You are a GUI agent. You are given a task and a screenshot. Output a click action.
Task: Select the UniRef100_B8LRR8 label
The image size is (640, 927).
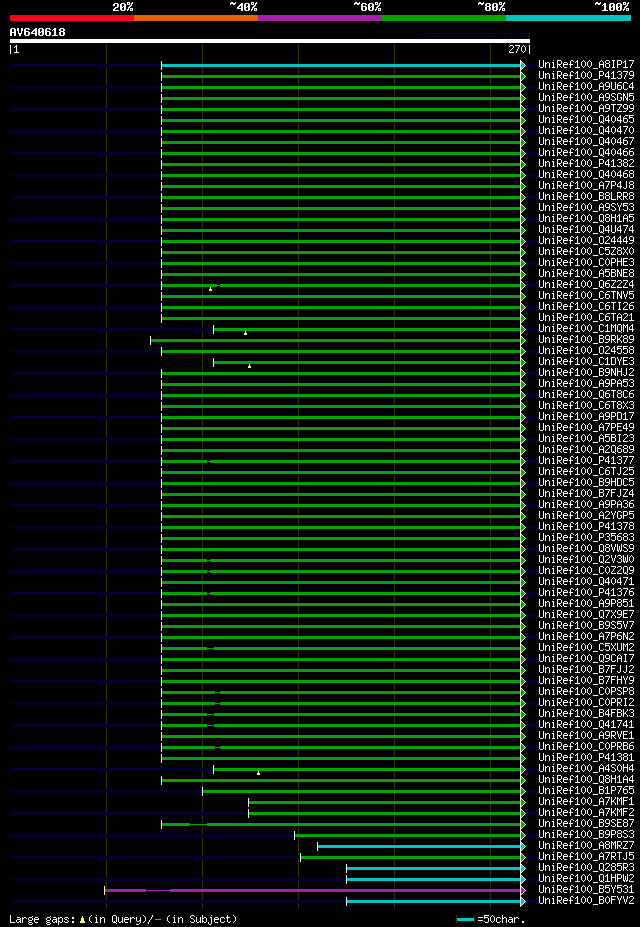click(x=586, y=197)
